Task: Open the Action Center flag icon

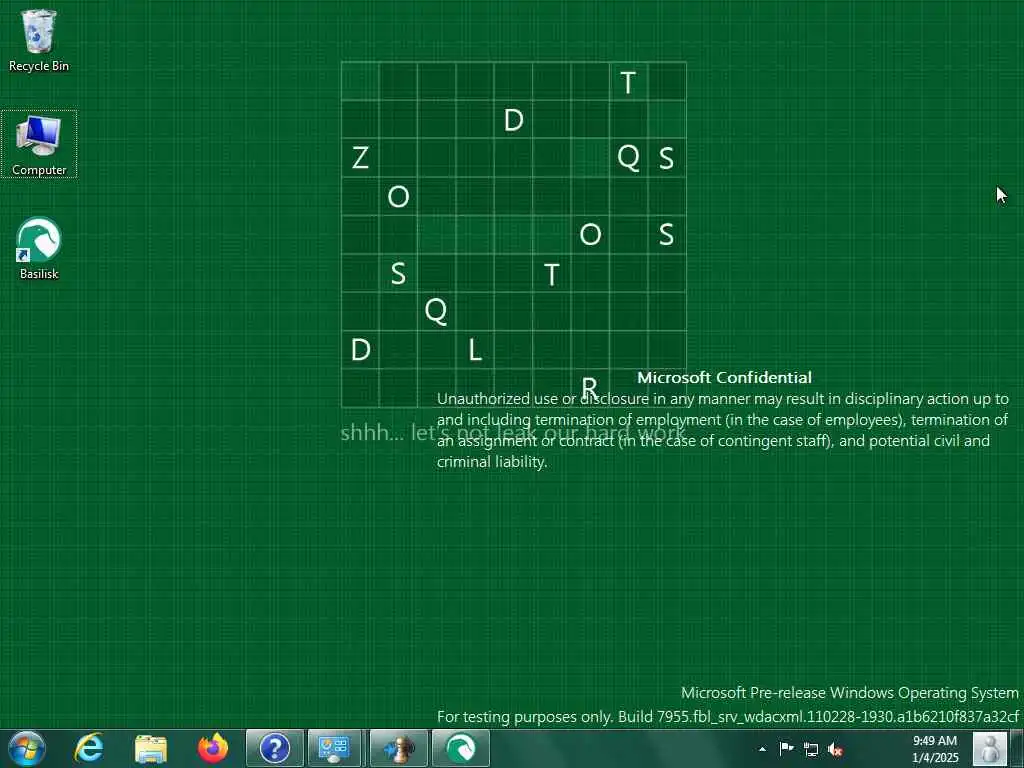Action: click(x=786, y=748)
